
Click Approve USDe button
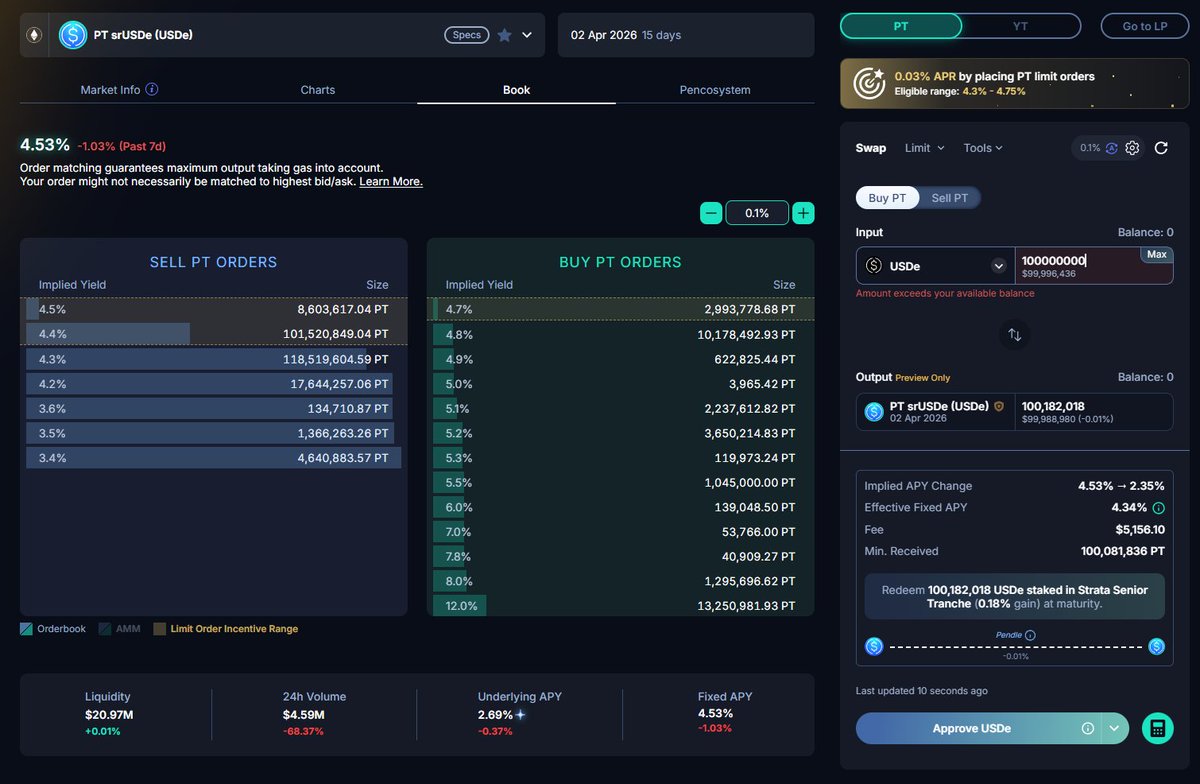[970, 728]
